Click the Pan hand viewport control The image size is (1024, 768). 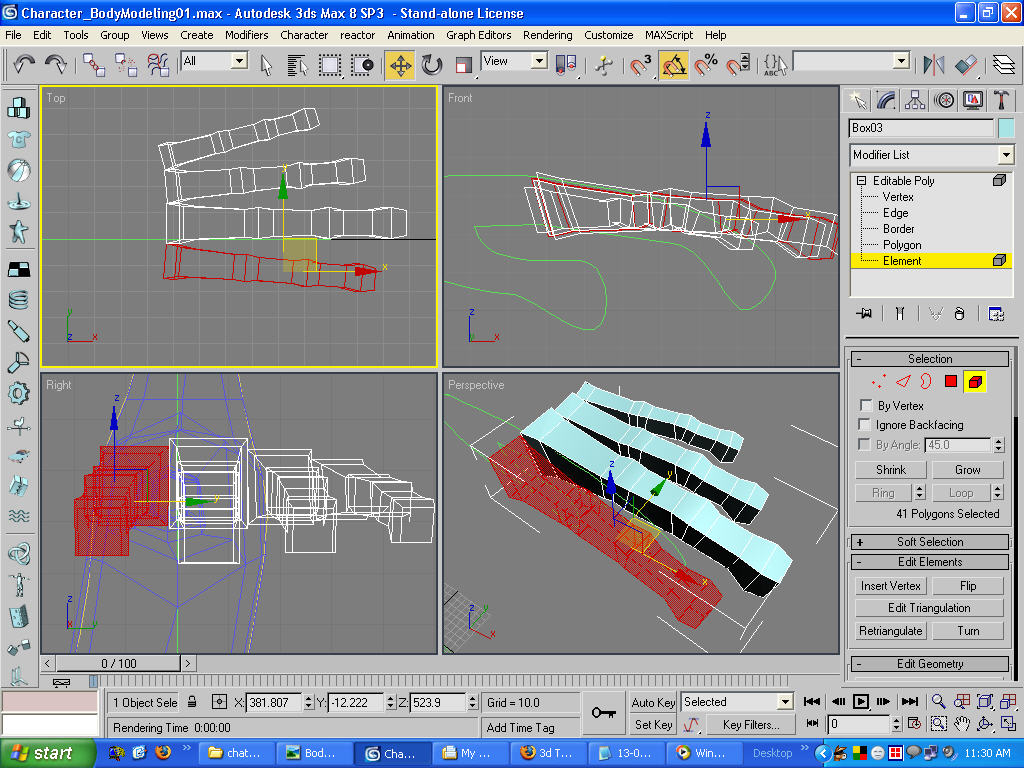pyautogui.click(x=961, y=724)
